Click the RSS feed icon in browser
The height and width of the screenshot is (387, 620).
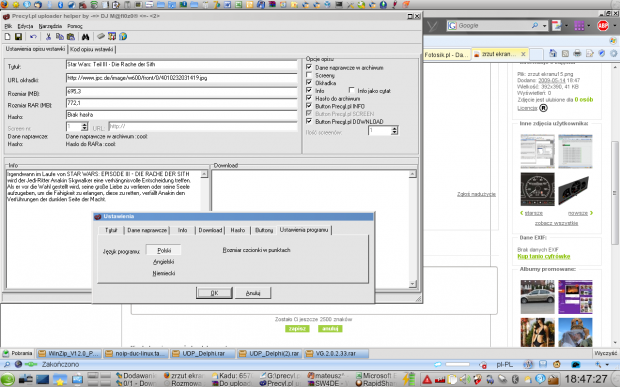point(565,53)
